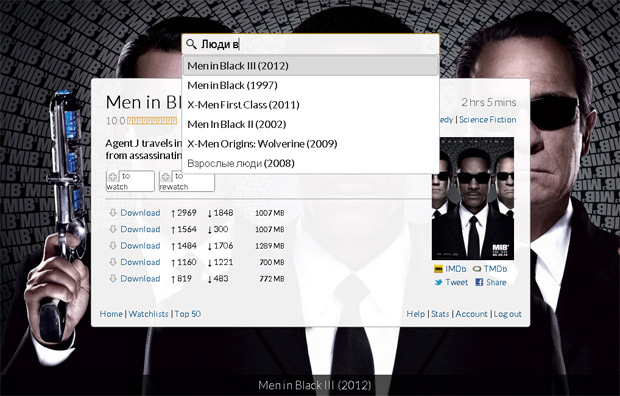The height and width of the screenshot is (396, 620).
Task: Click download arrow icon in 1160 row
Action: (x=113, y=262)
